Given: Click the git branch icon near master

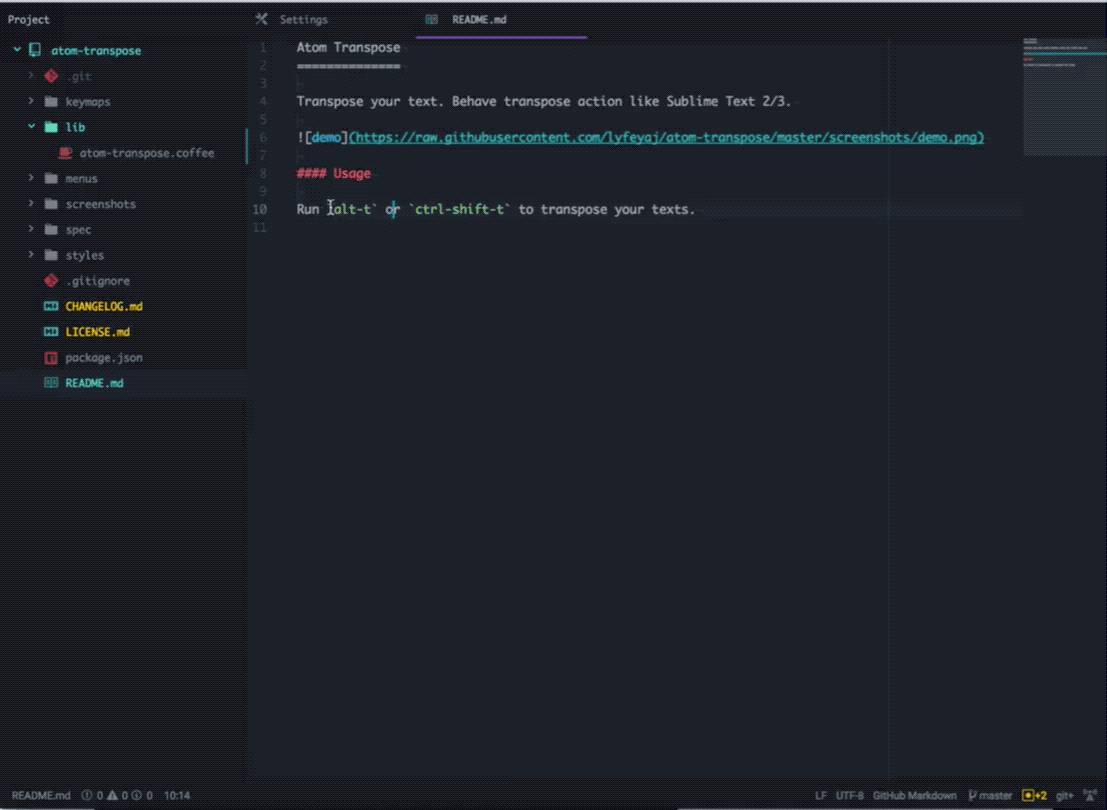Looking at the screenshot, I should 972,795.
